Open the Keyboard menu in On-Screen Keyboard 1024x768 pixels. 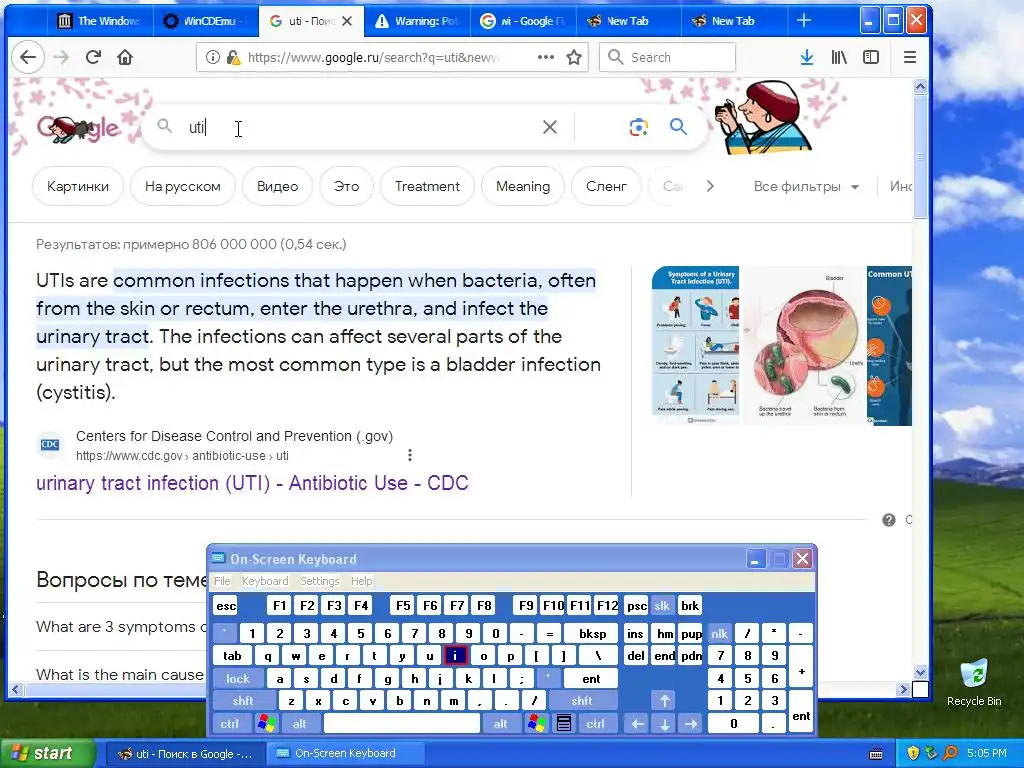(264, 581)
